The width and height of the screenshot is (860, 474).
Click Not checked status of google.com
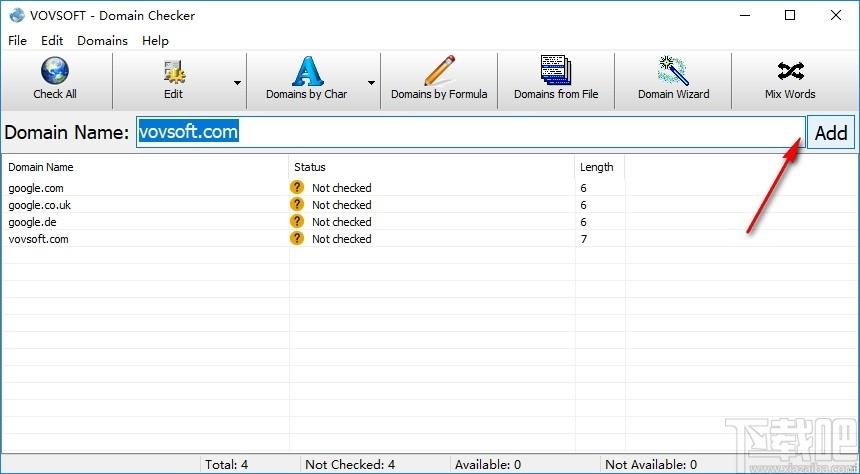click(x=342, y=188)
